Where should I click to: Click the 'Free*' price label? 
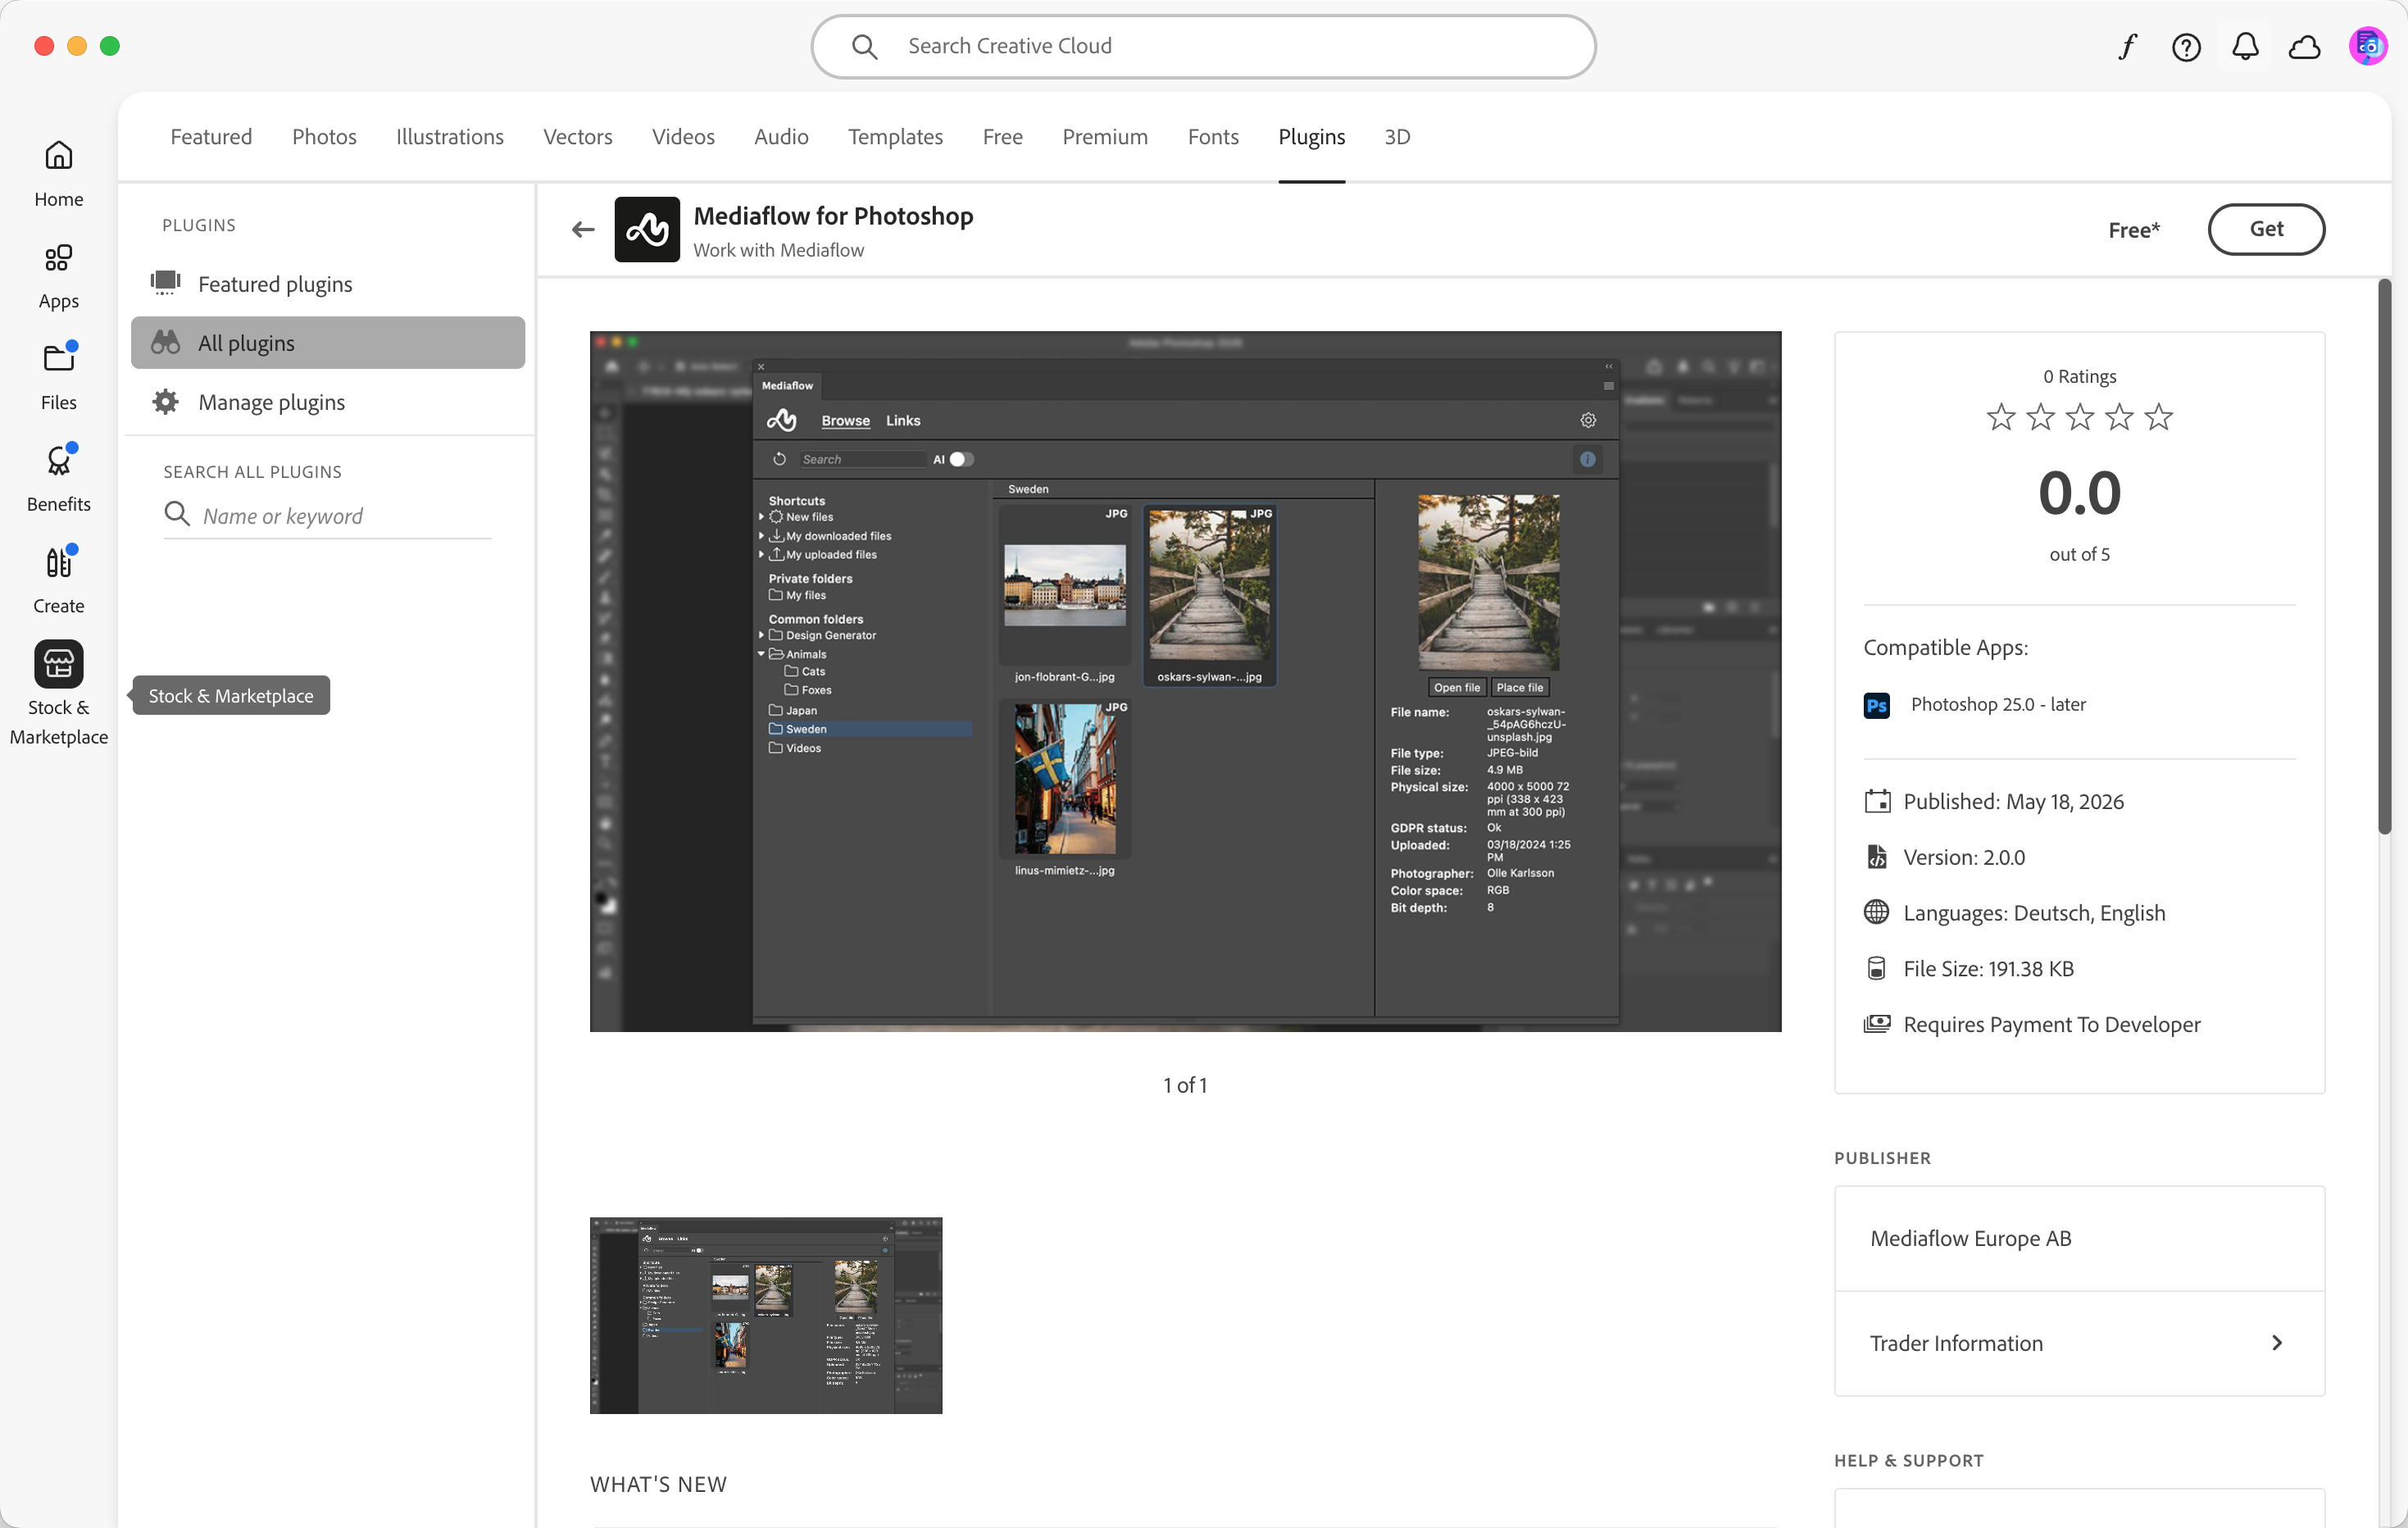[x=2134, y=230]
